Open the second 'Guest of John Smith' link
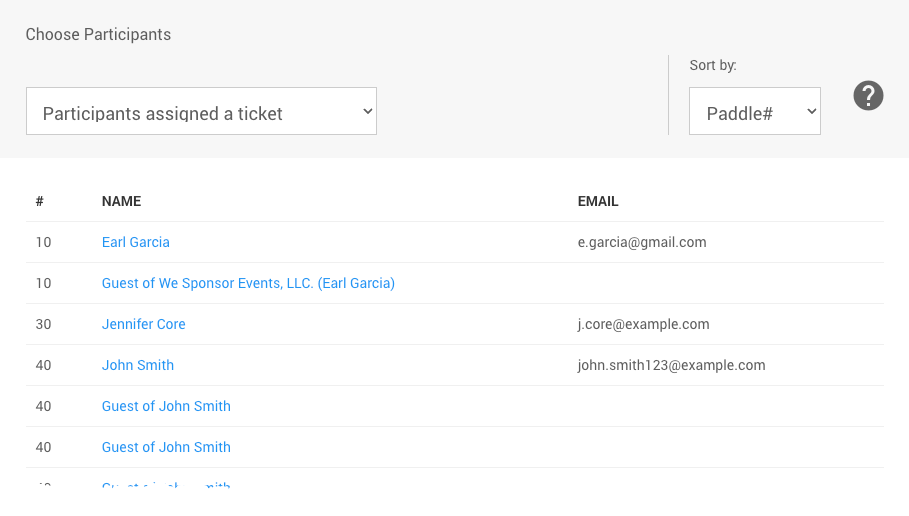Image resolution: width=909 pixels, height=516 pixels. coord(166,447)
